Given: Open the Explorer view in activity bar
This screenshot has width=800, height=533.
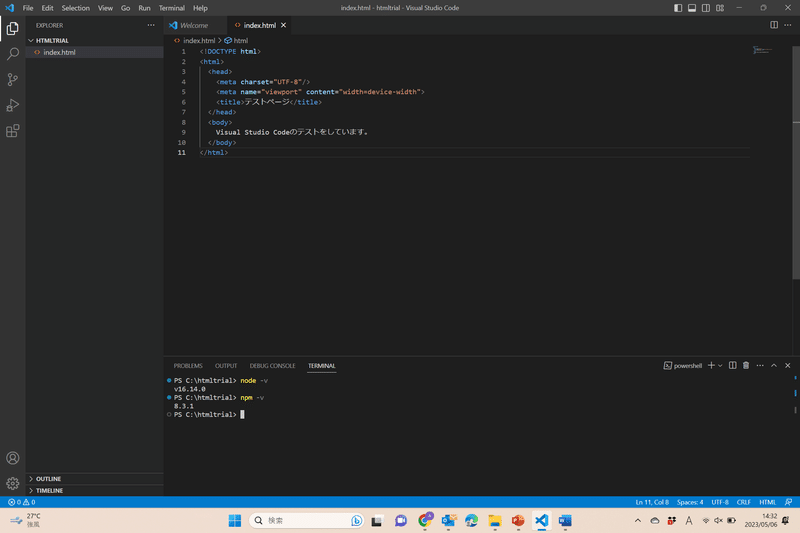Looking at the screenshot, I should (13, 29).
